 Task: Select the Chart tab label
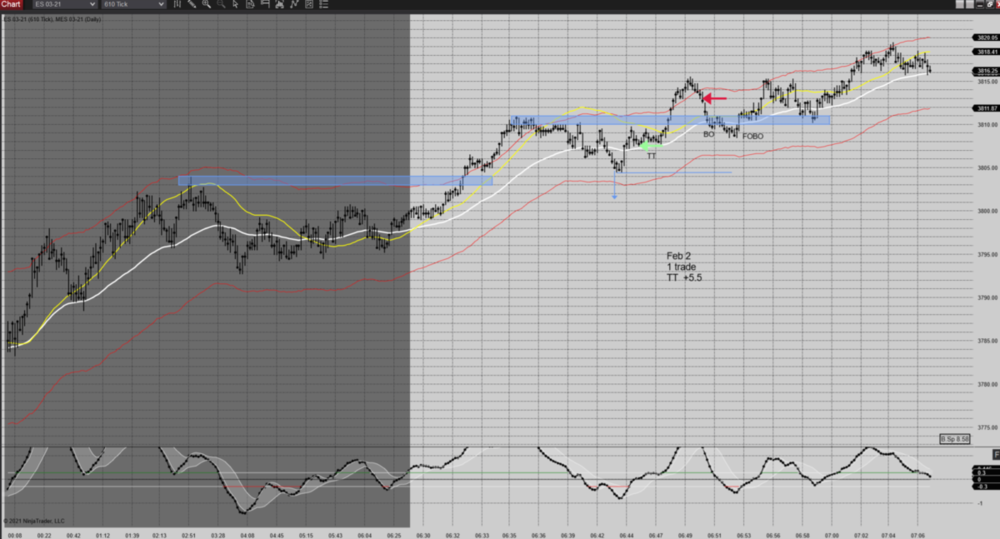pyautogui.click(x=12, y=5)
